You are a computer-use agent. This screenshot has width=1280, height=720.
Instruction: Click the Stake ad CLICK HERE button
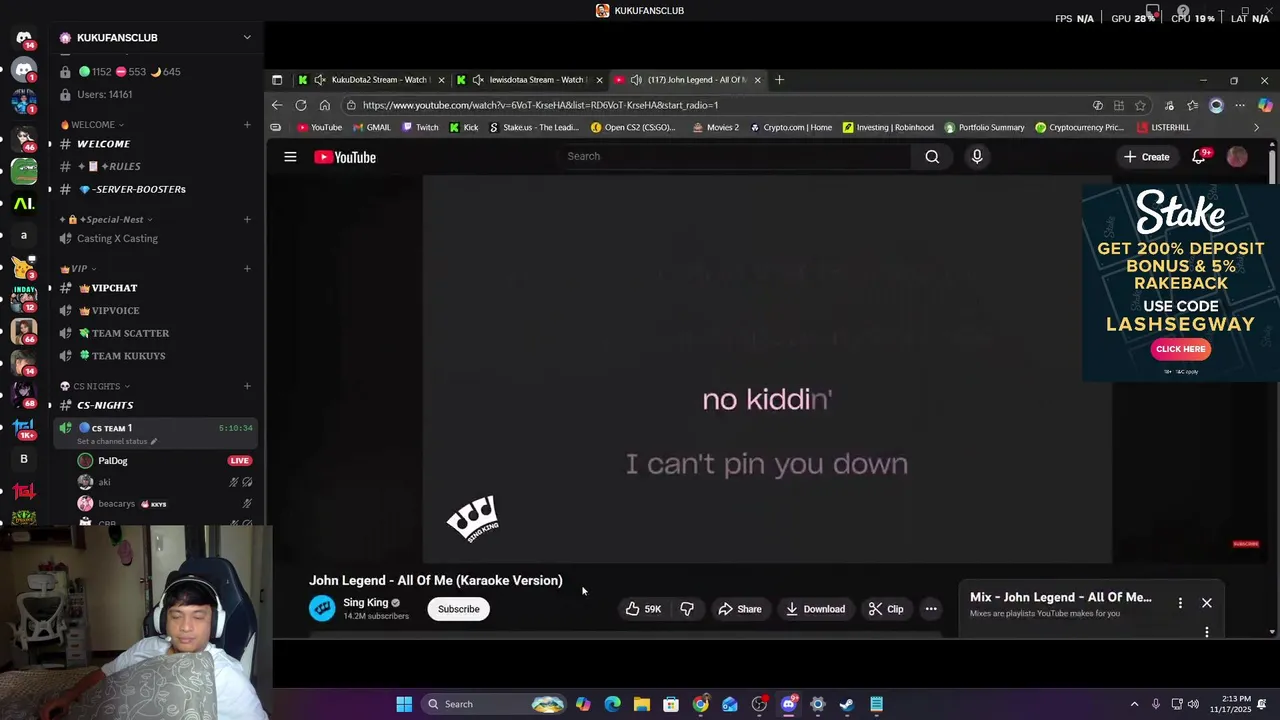click(x=1180, y=349)
